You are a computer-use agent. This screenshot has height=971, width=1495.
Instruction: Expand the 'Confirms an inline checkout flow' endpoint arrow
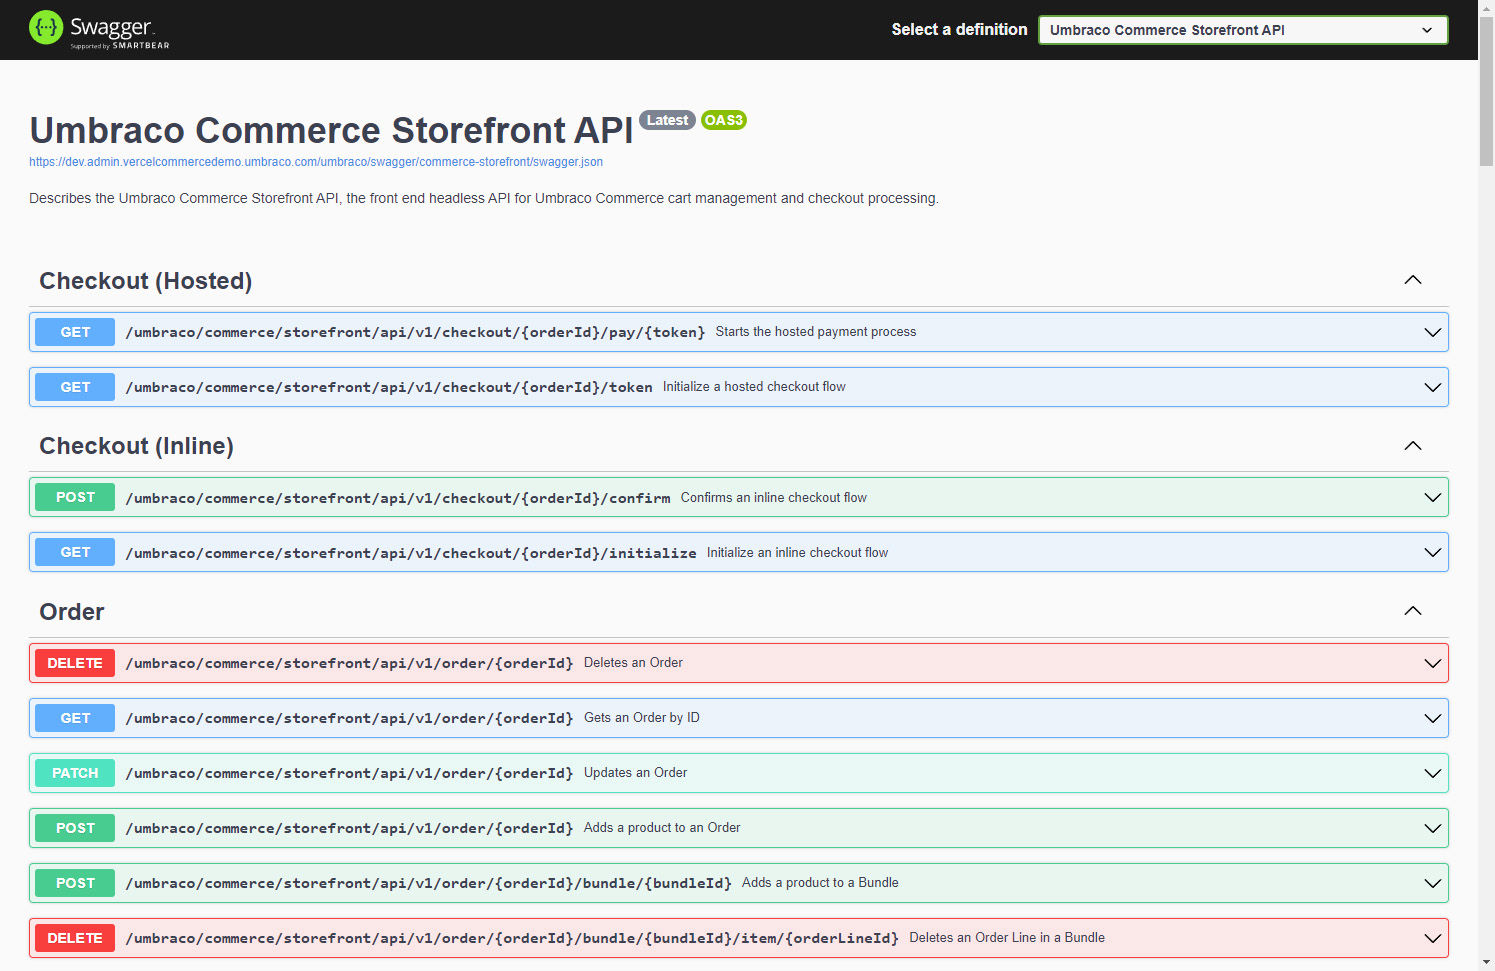click(x=1433, y=497)
